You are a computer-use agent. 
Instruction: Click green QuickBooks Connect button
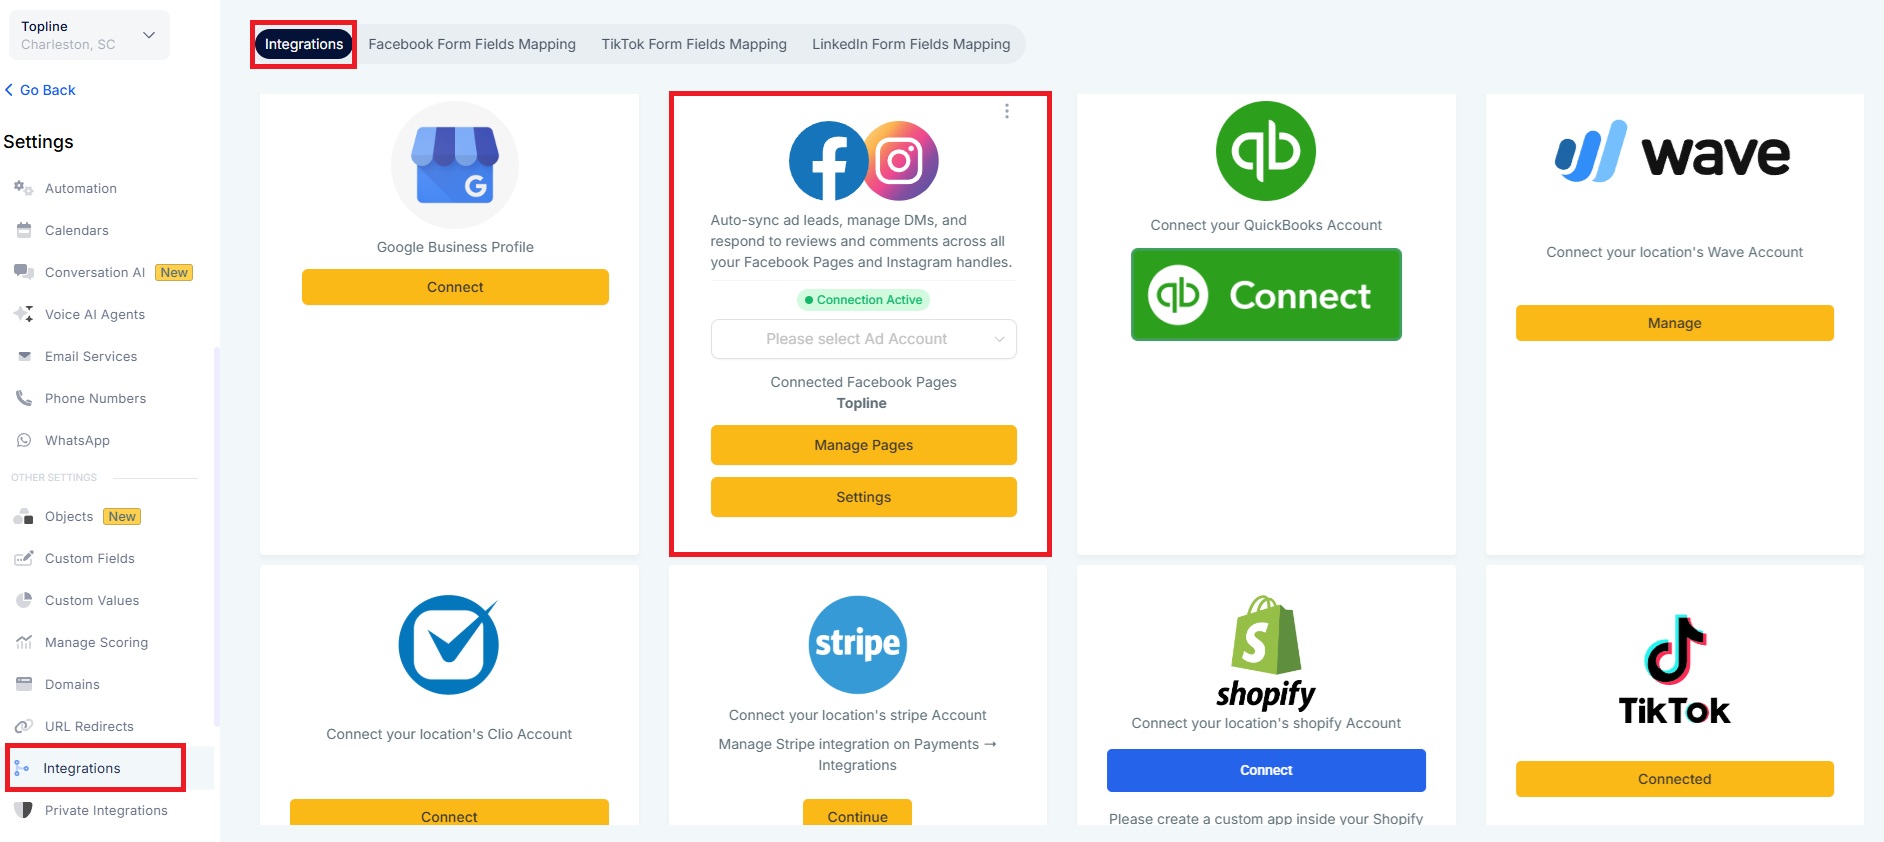click(x=1266, y=295)
